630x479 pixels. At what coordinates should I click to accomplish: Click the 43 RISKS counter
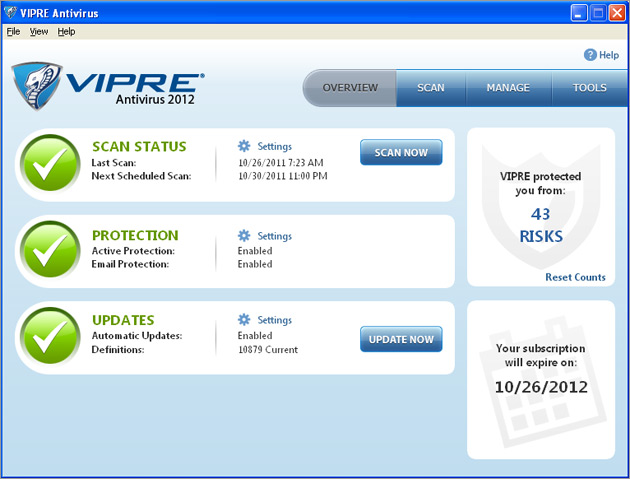(x=541, y=225)
